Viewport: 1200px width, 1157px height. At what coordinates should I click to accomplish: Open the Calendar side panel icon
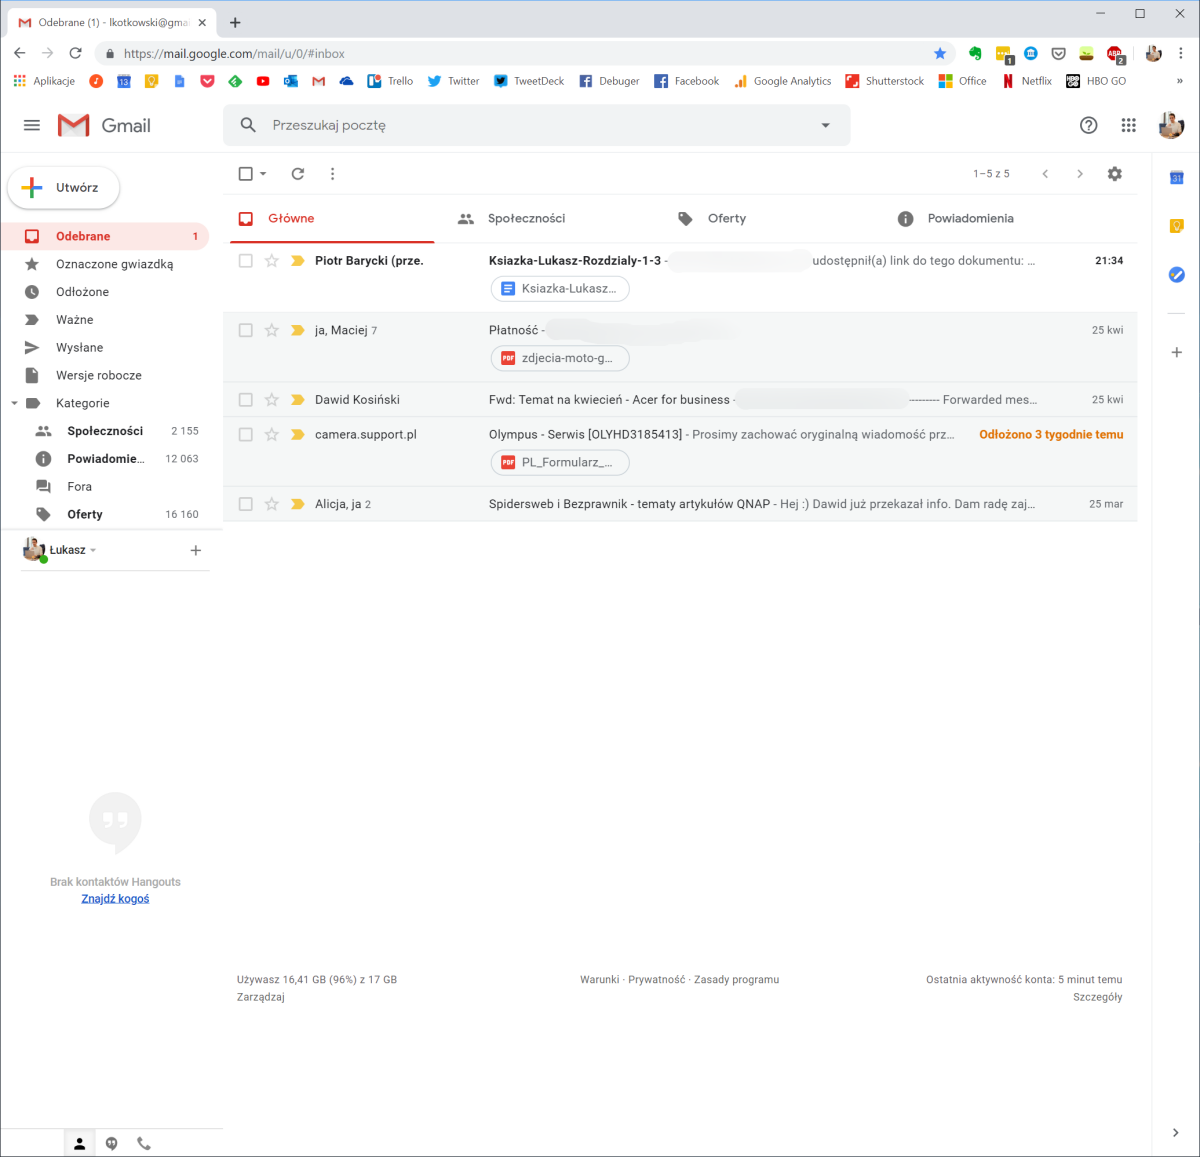coord(1176,177)
